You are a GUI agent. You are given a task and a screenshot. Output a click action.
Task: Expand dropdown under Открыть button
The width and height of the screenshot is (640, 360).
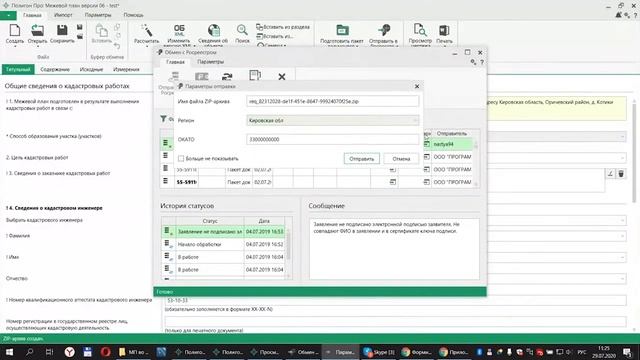click(37, 46)
